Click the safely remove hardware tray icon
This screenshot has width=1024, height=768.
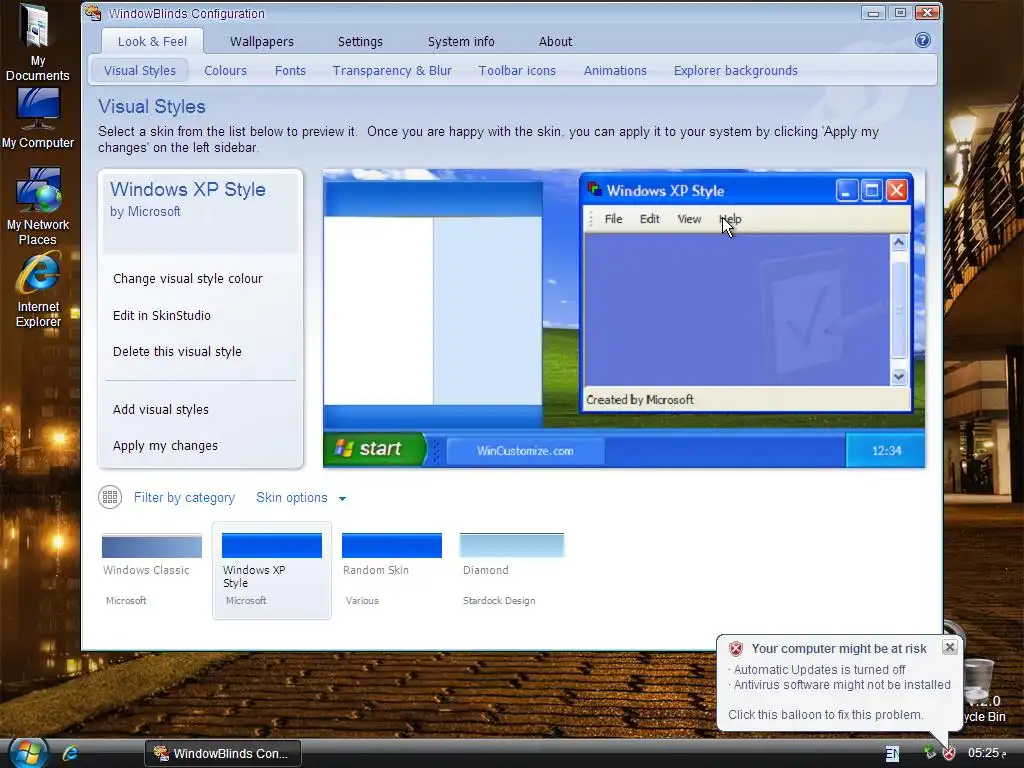[930, 752]
